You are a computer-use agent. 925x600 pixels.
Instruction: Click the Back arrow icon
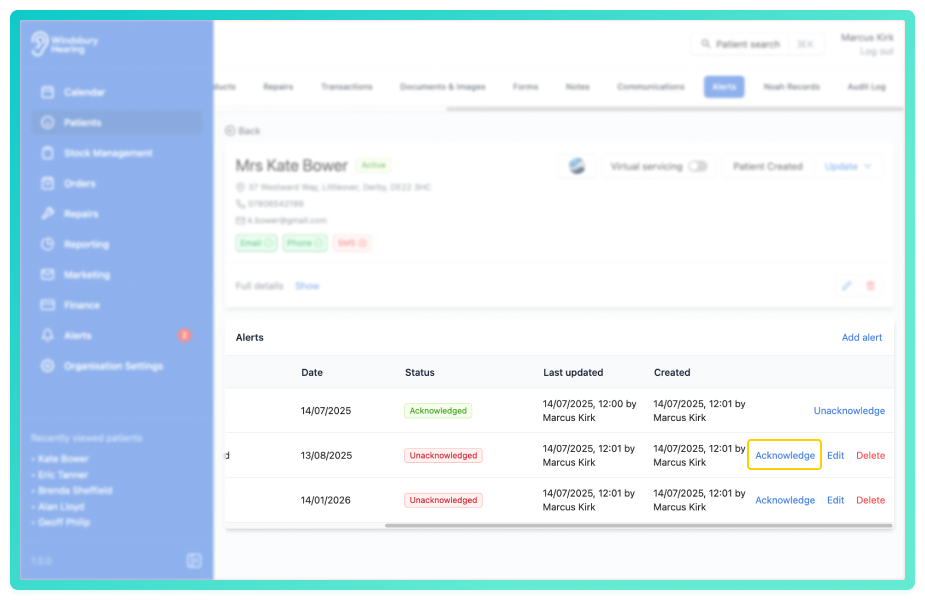coord(230,131)
